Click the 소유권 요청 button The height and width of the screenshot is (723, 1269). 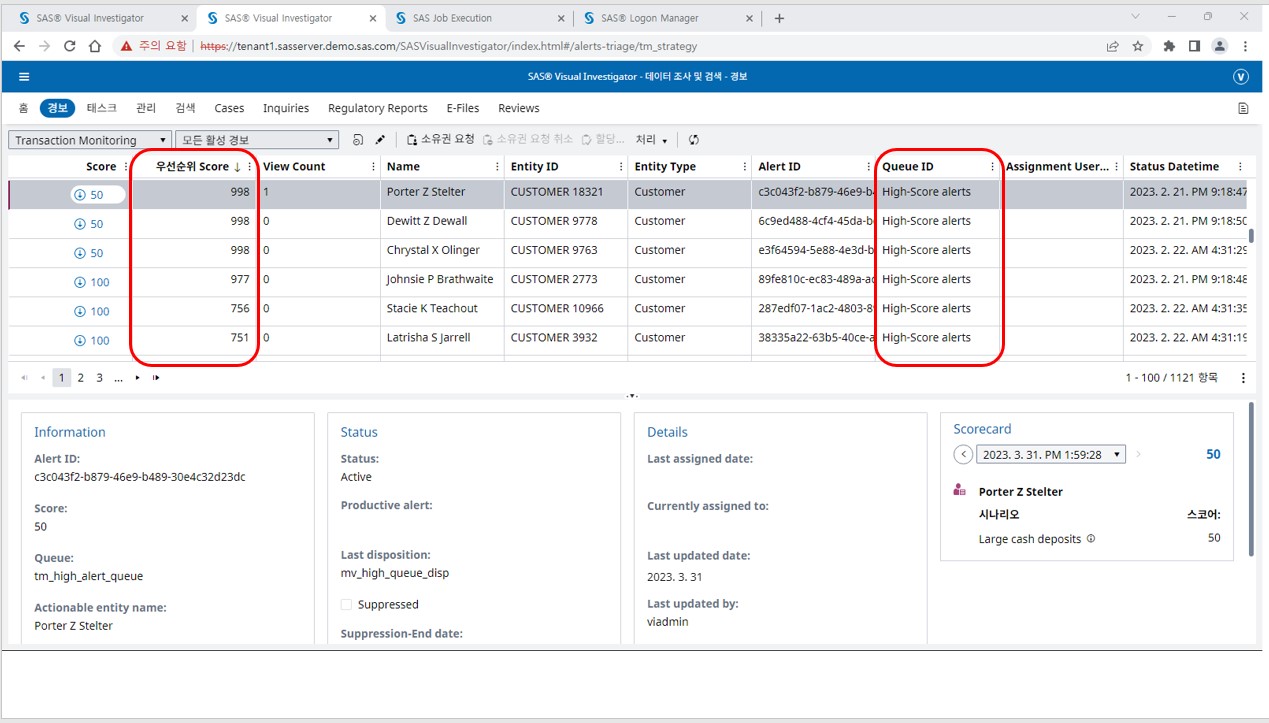[x=440, y=140]
